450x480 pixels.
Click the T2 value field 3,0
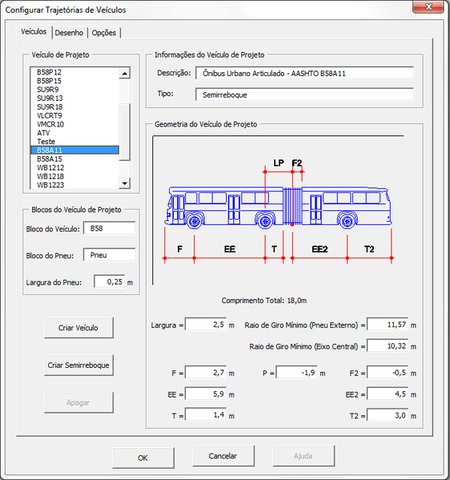click(x=388, y=415)
